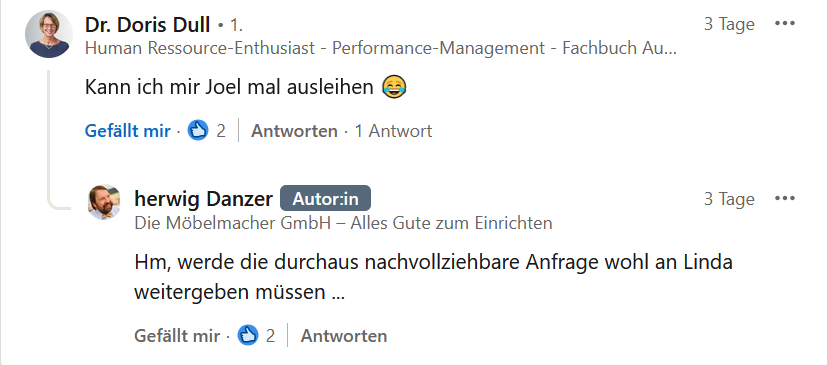Click the '3 Tage' timestamp on herwig's reply
Screen dimensions: 827x365
tap(729, 199)
